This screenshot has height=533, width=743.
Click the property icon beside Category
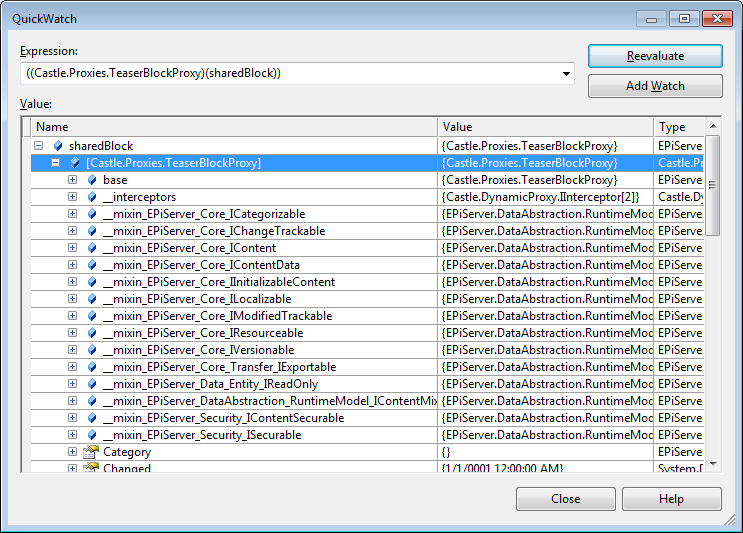91,452
